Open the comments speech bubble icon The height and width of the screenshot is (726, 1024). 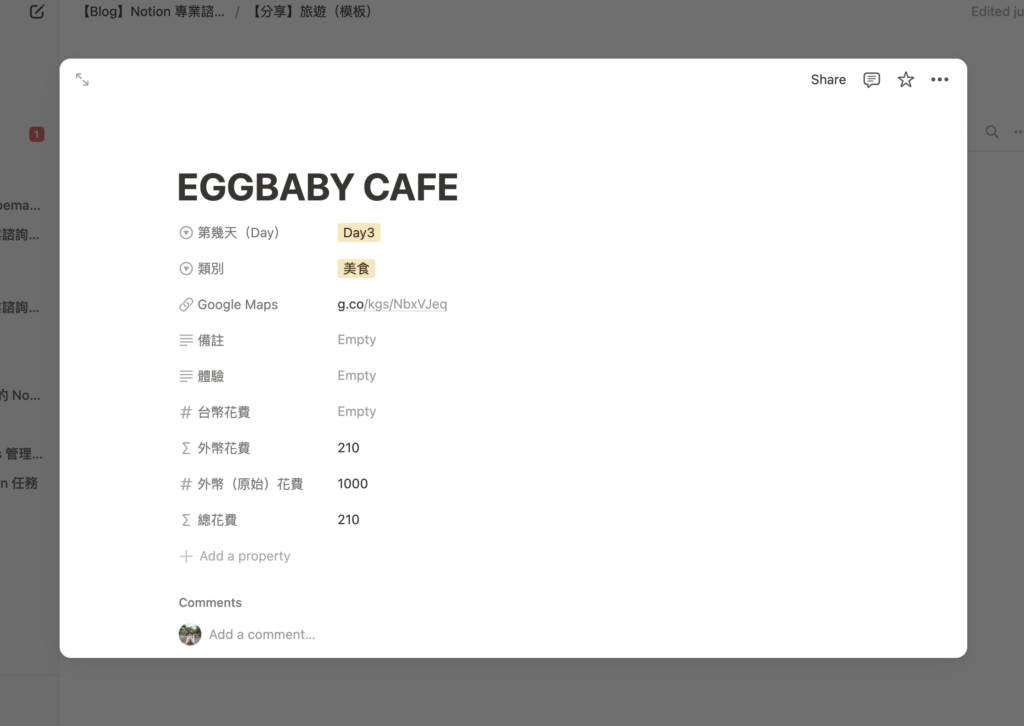pyautogui.click(x=871, y=80)
